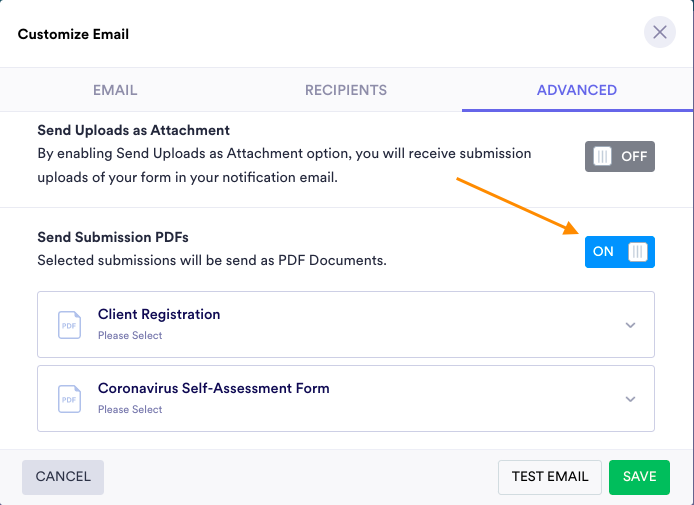694x505 pixels.
Task: Click the "Send Uploads as Attachment" heading
Action: point(134,130)
